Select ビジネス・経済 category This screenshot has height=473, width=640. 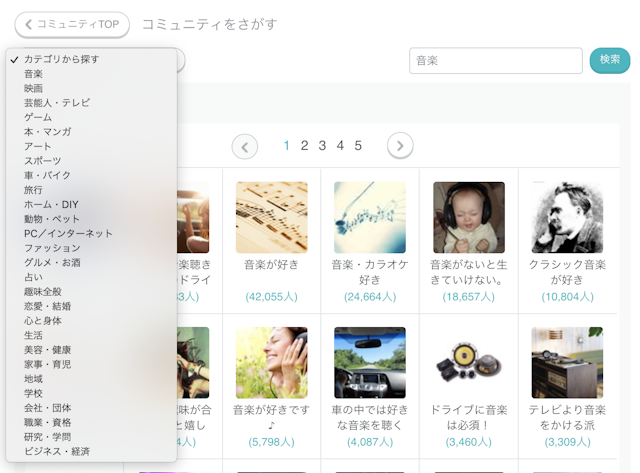point(91,451)
